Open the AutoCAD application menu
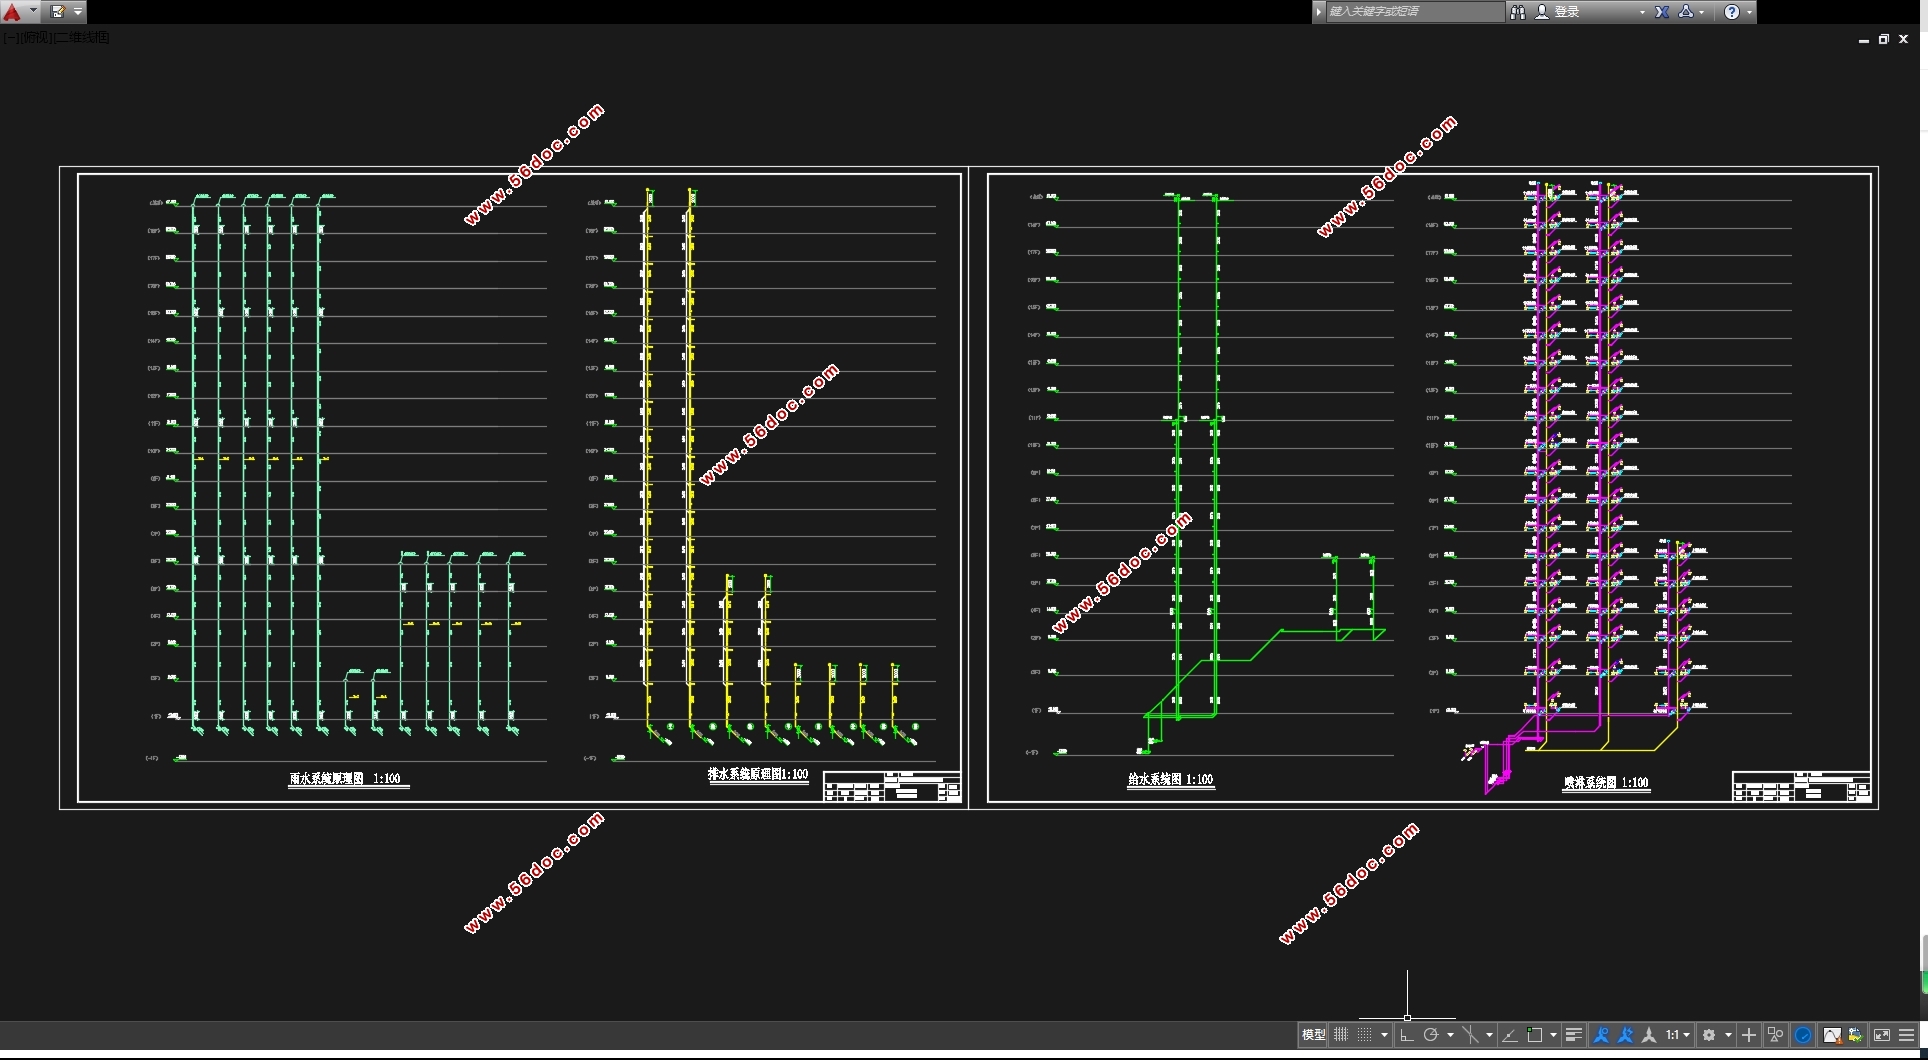 pyautogui.click(x=14, y=12)
